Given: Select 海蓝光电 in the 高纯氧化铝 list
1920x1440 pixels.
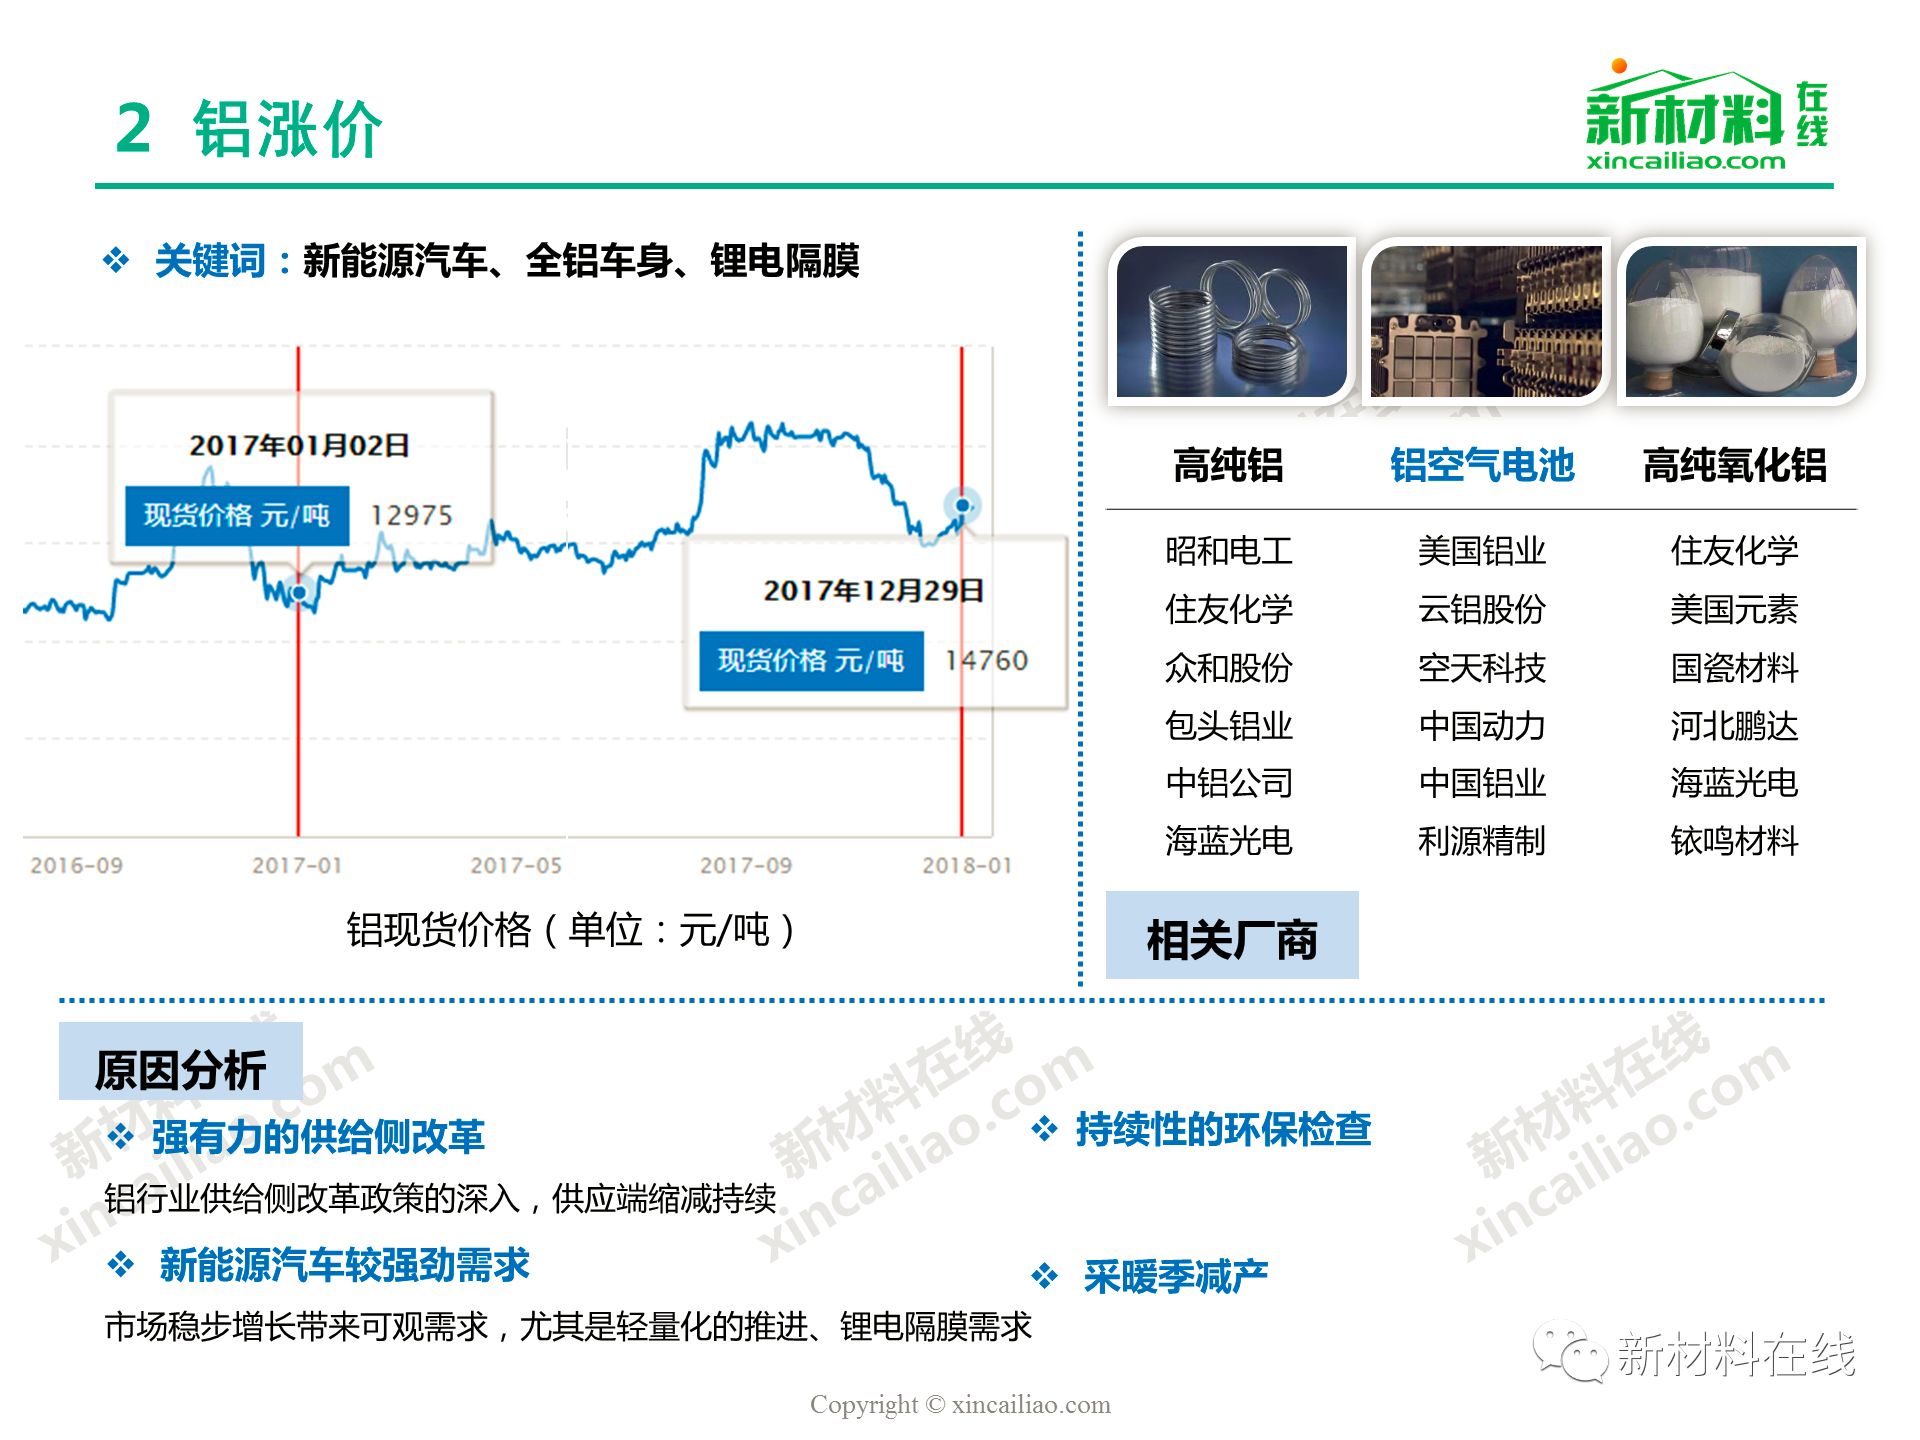Looking at the screenshot, I should 1735,783.
